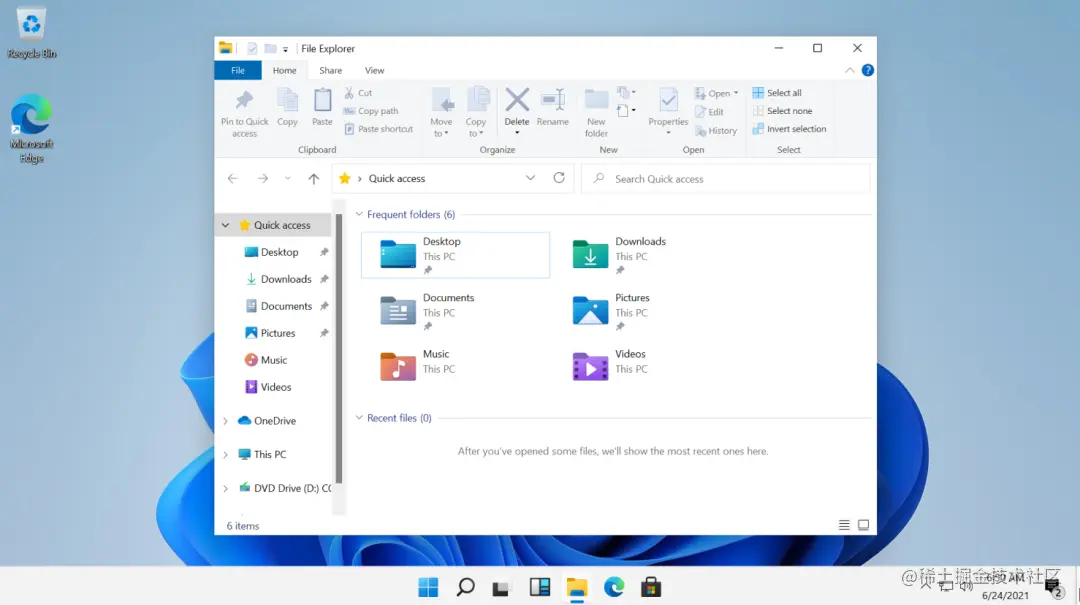Switch to large icons view in status bar

coord(863,525)
